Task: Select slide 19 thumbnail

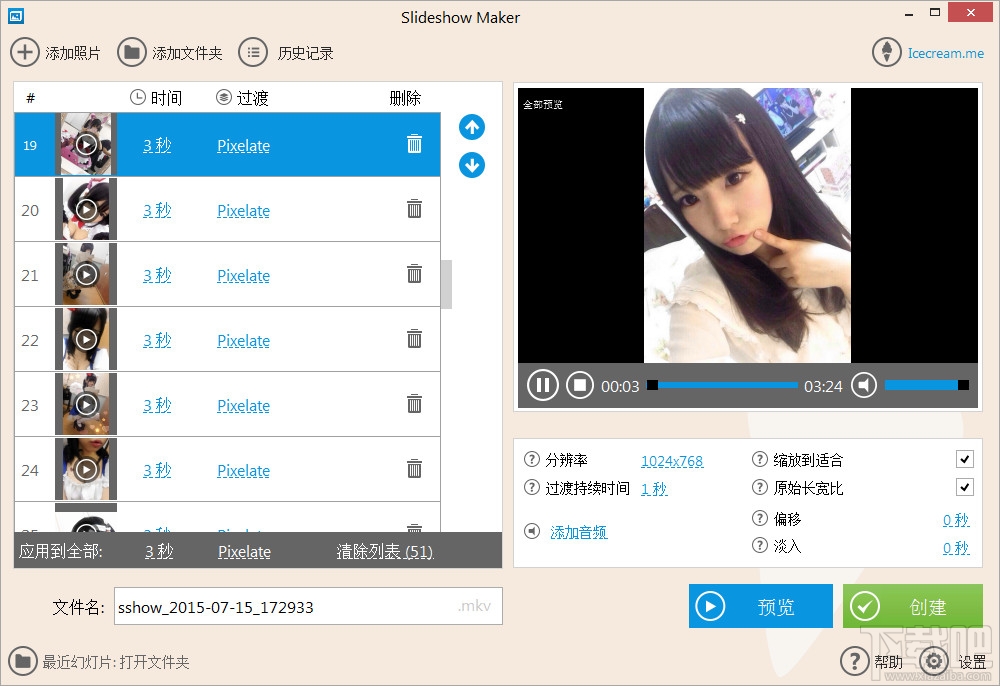Action: pos(86,145)
